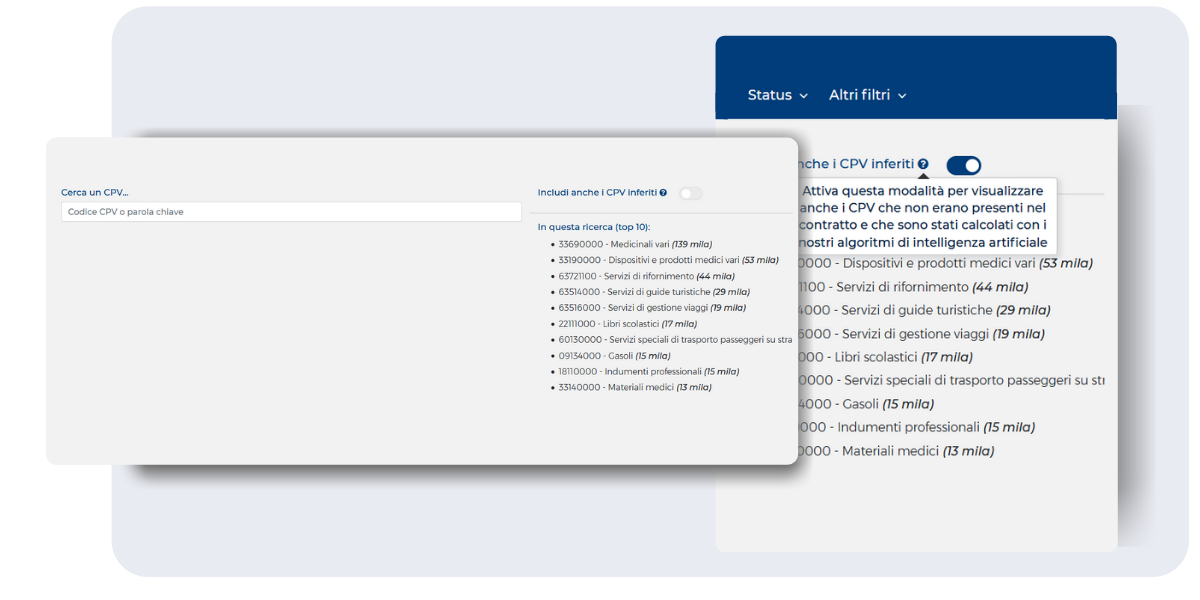This screenshot has width=1200, height=600.
Task: Expand the Altri filtri dropdown
Action: click(x=867, y=95)
